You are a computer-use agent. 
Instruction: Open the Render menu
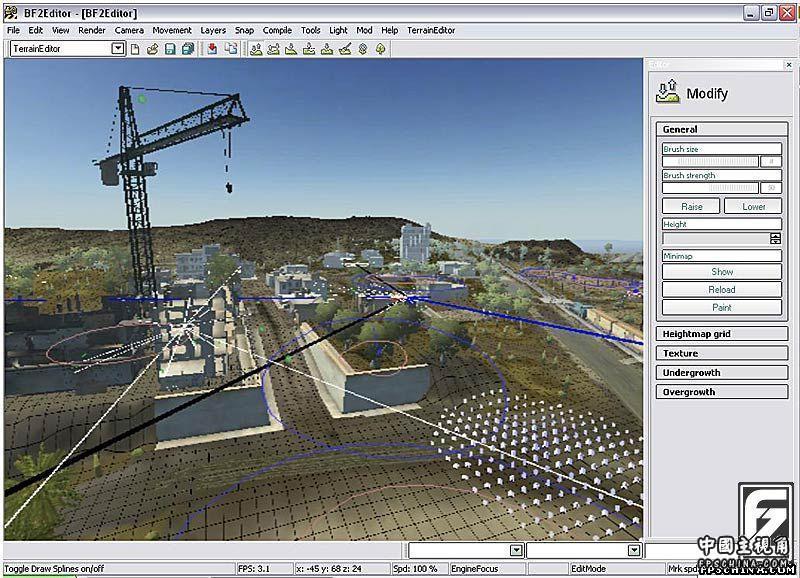(92, 30)
